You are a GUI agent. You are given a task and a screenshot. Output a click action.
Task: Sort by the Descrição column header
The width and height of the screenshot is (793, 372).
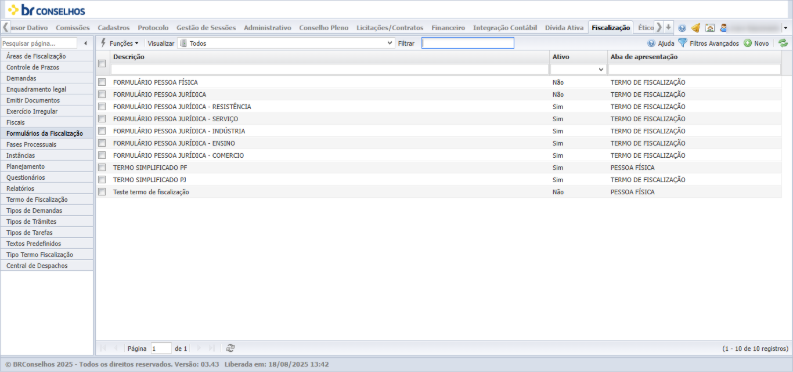click(330, 57)
